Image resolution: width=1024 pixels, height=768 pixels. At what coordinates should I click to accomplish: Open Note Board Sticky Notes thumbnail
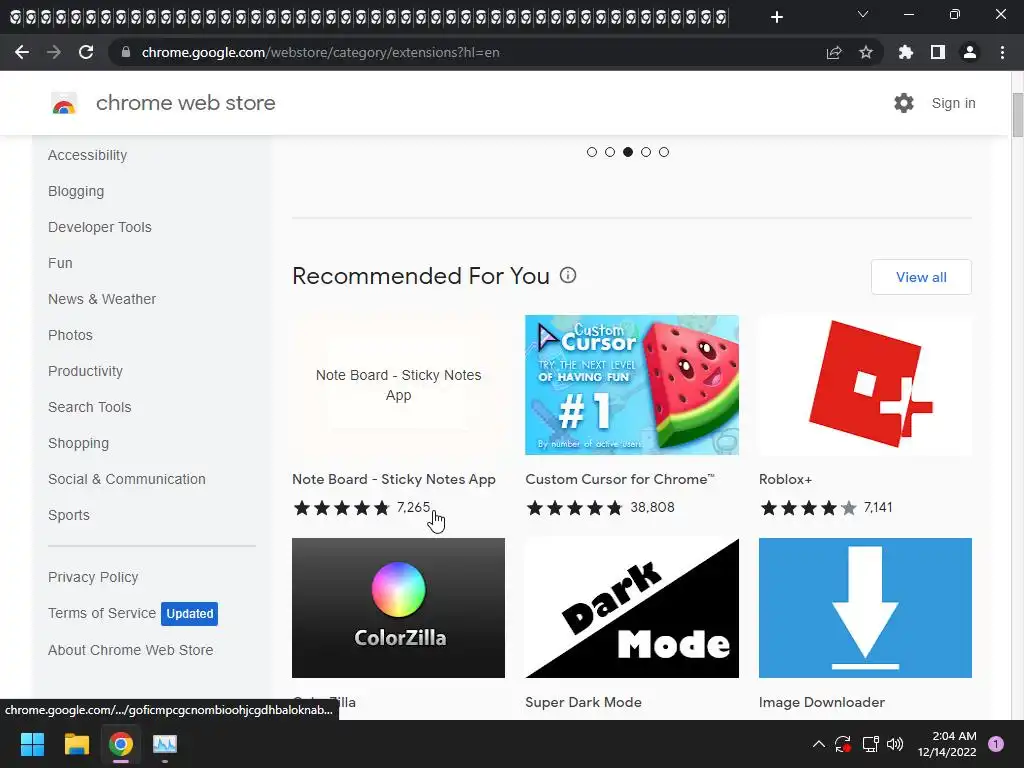tap(398, 385)
